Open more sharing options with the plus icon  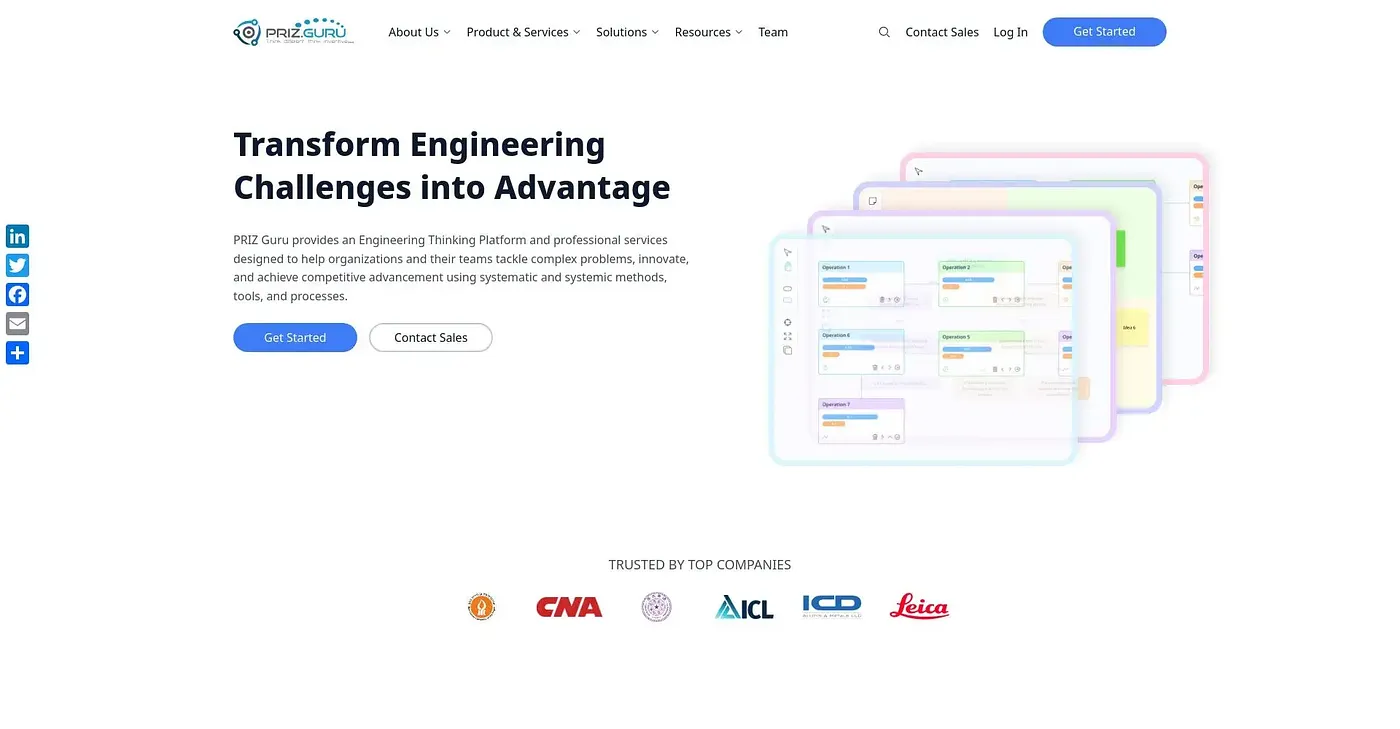coord(17,352)
